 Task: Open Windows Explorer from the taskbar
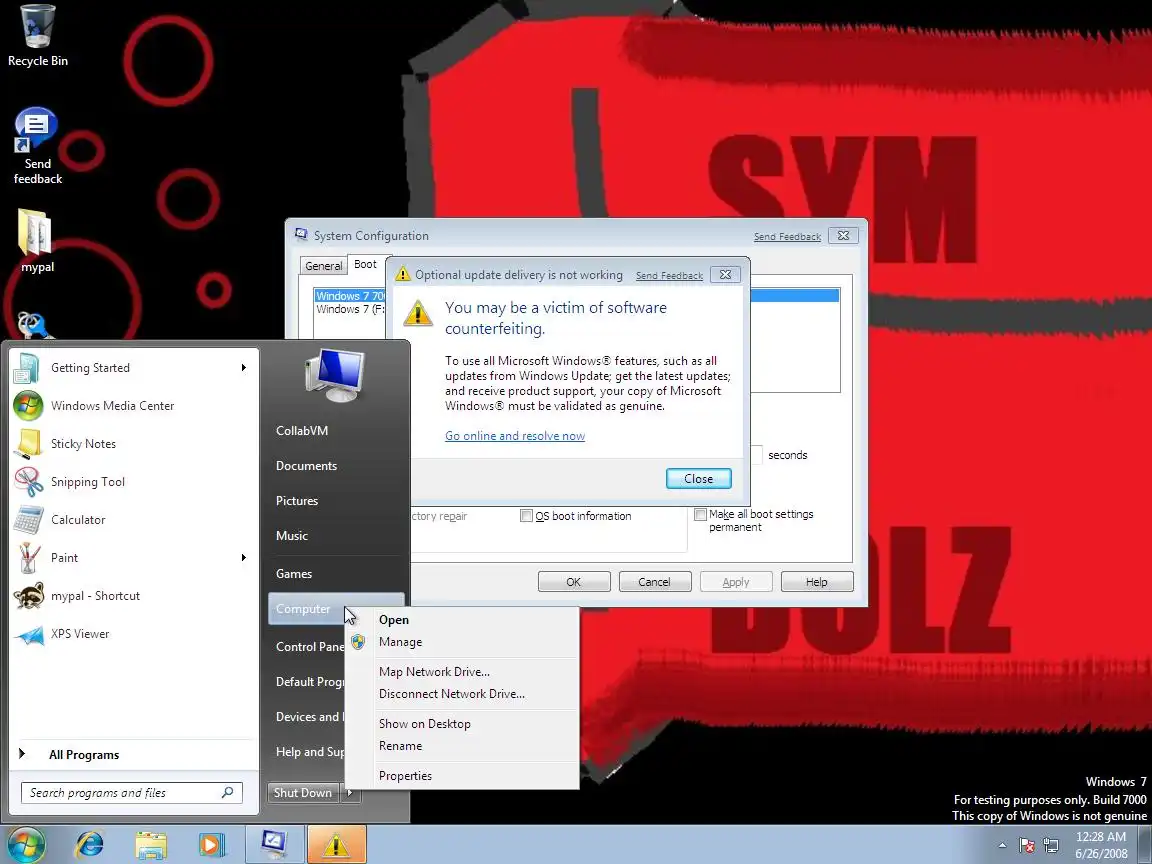pyautogui.click(x=151, y=845)
